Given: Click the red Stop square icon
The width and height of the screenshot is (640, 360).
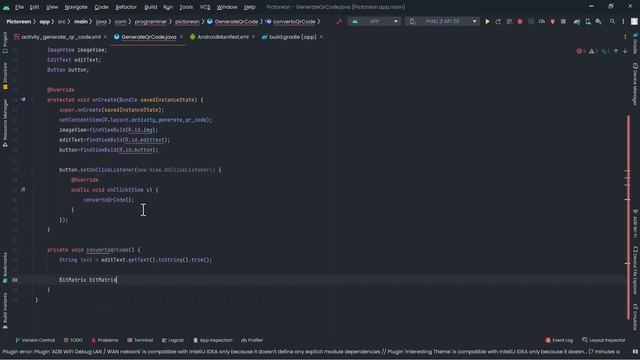Looking at the screenshot, I should click(563, 21).
